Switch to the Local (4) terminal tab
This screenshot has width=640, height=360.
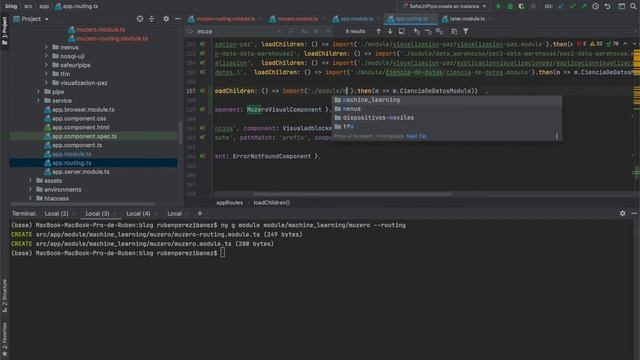138,213
